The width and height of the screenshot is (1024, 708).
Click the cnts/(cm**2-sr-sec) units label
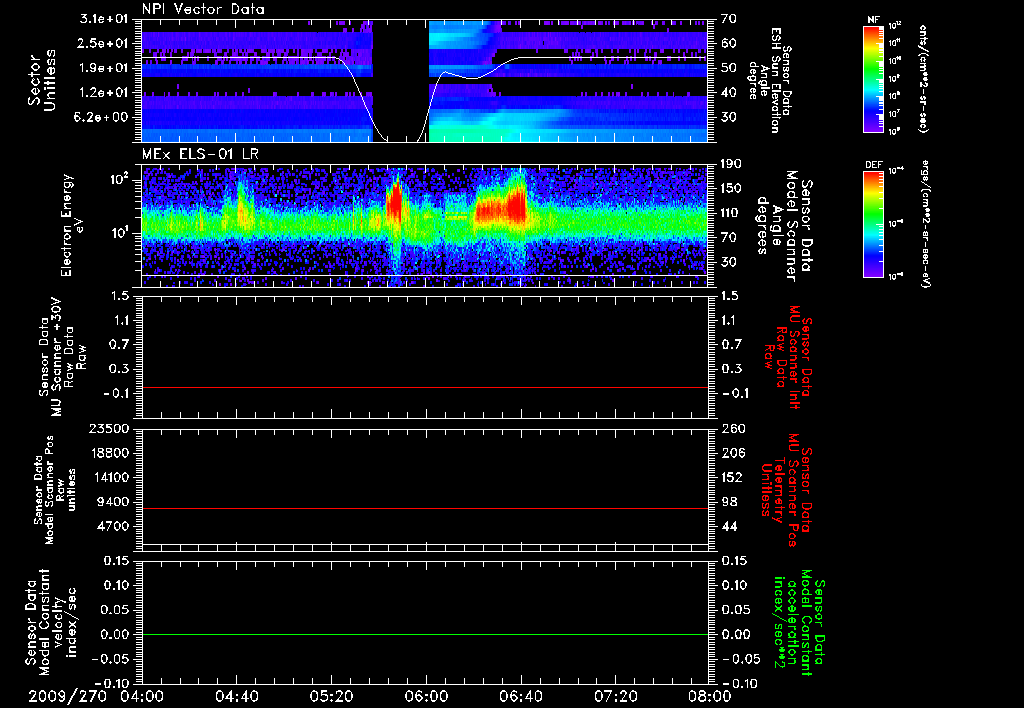(x=923, y=78)
